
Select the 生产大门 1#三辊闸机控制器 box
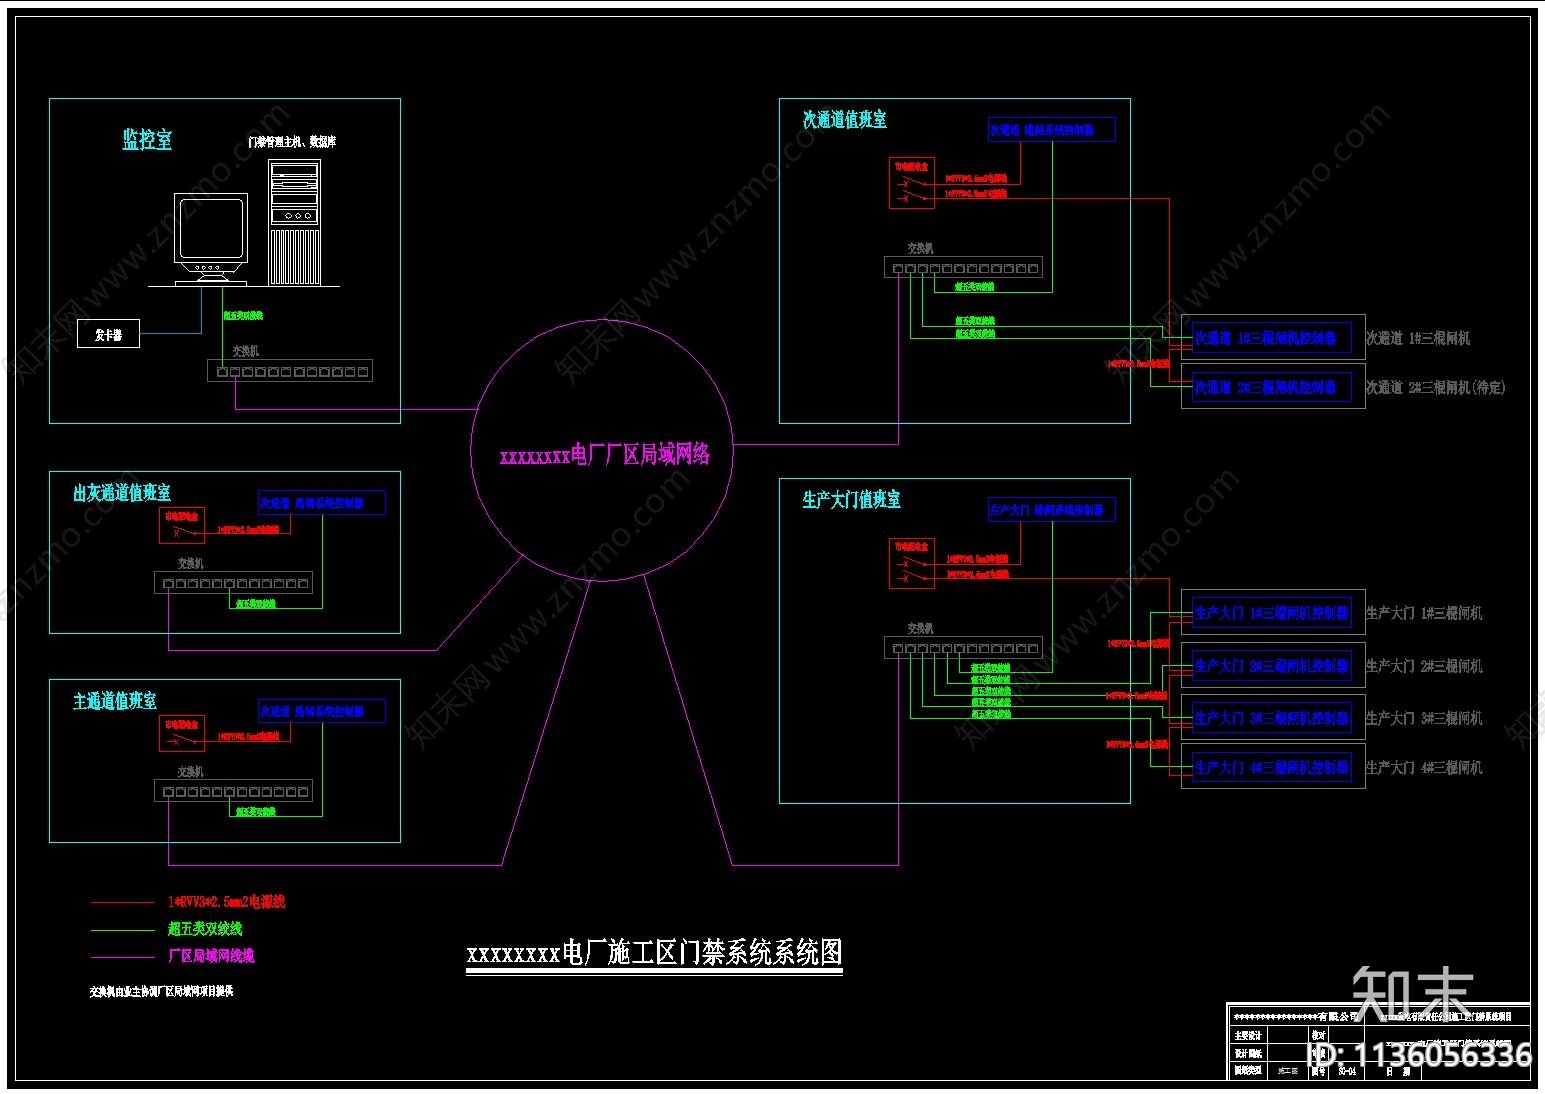coord(1273,613)
